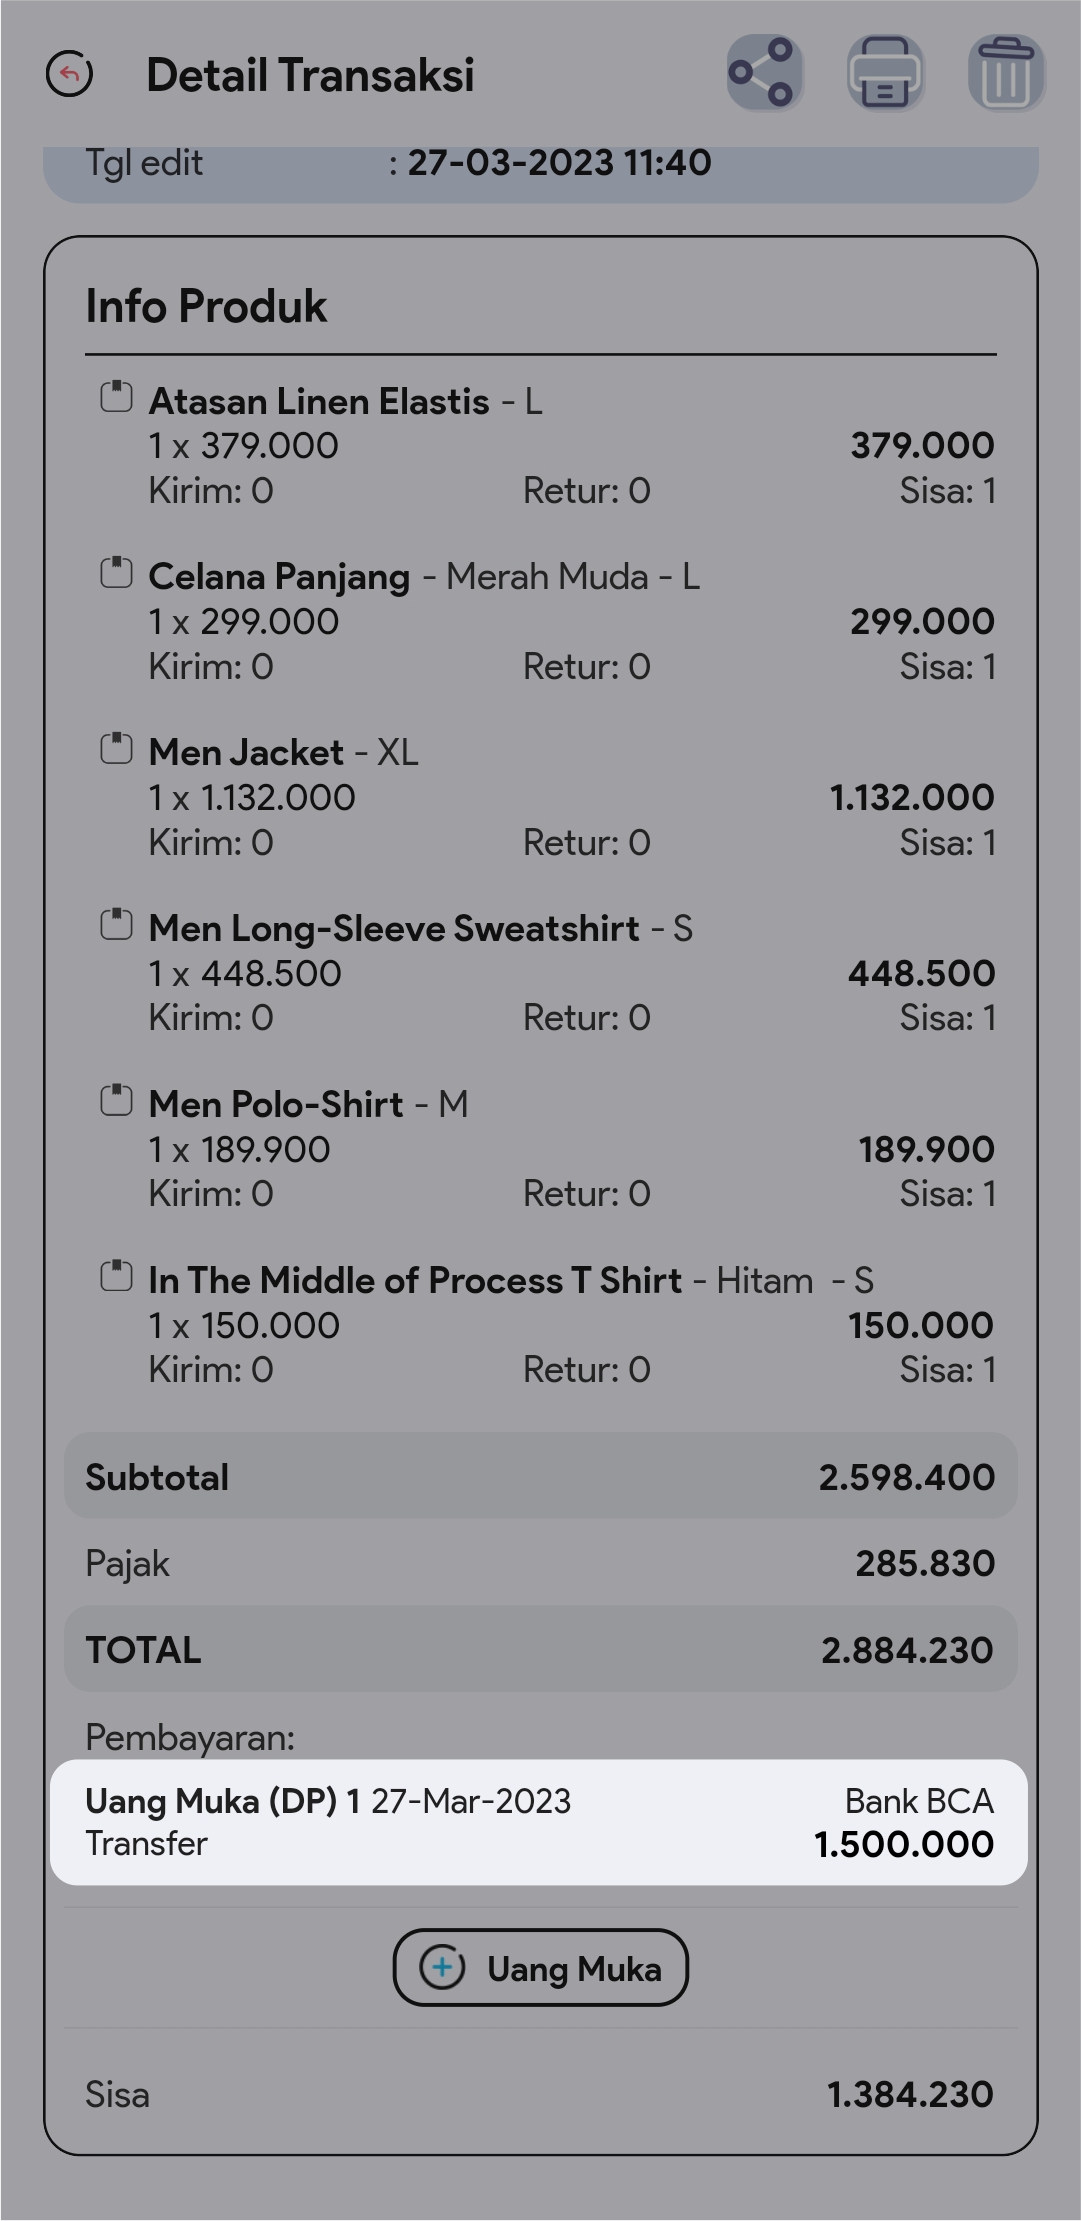Screen dimensions: 1081x2221
Task: Select the Men Jacket product name
Action: click(246, 752)
